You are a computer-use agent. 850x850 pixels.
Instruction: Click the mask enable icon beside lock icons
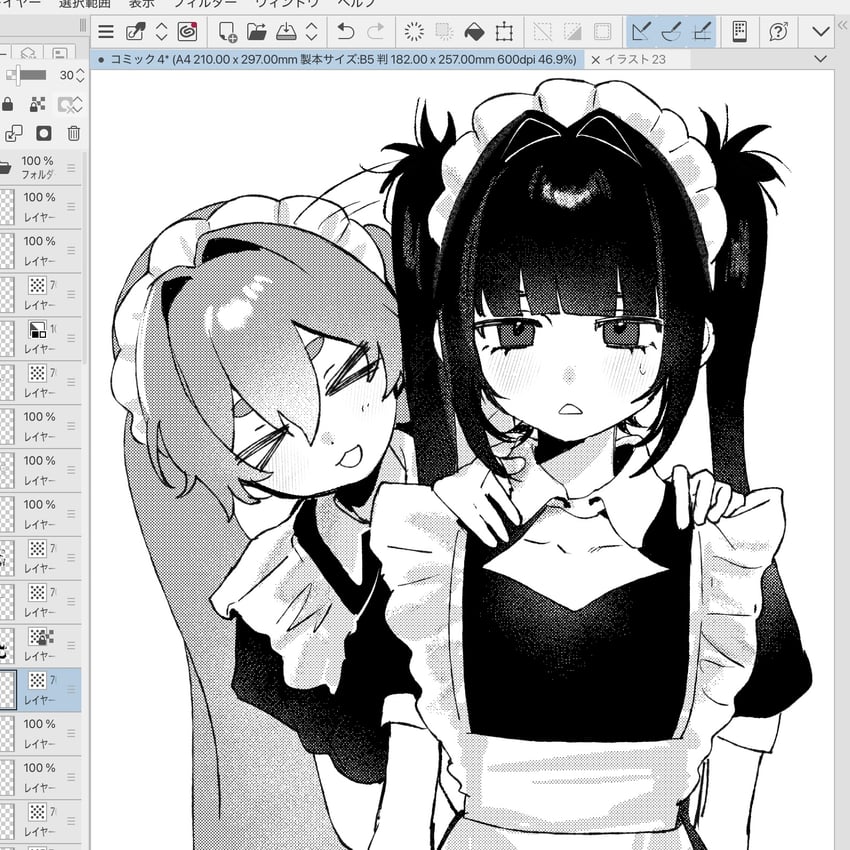[x=65, y=104]
